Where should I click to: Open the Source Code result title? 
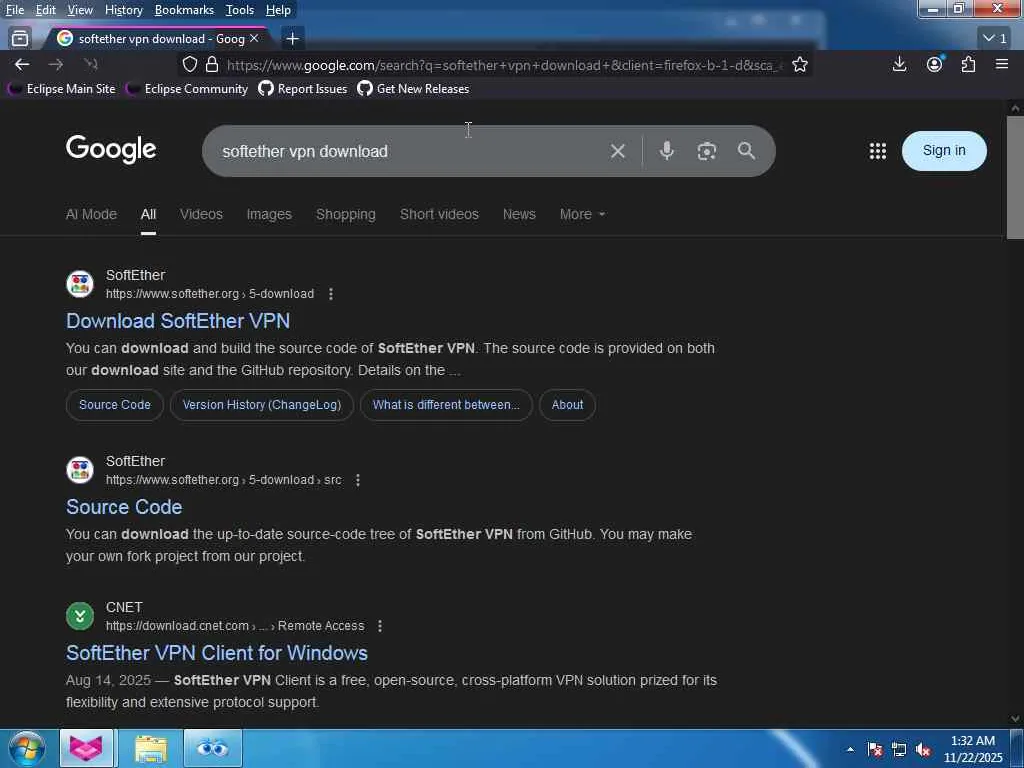point(124,507)
